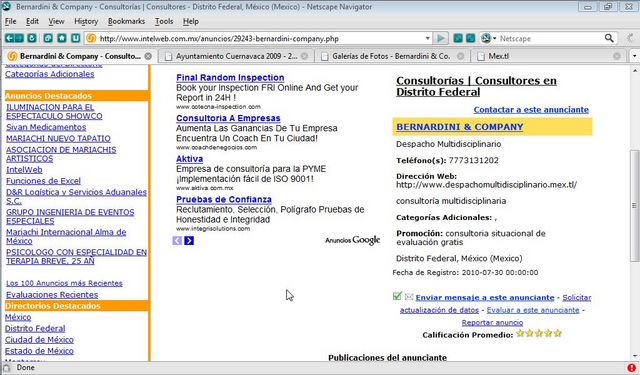Image resolution: width=640 pixels, height=375 pixels.
Task: Reload the current page
Action: click(32, 38)
